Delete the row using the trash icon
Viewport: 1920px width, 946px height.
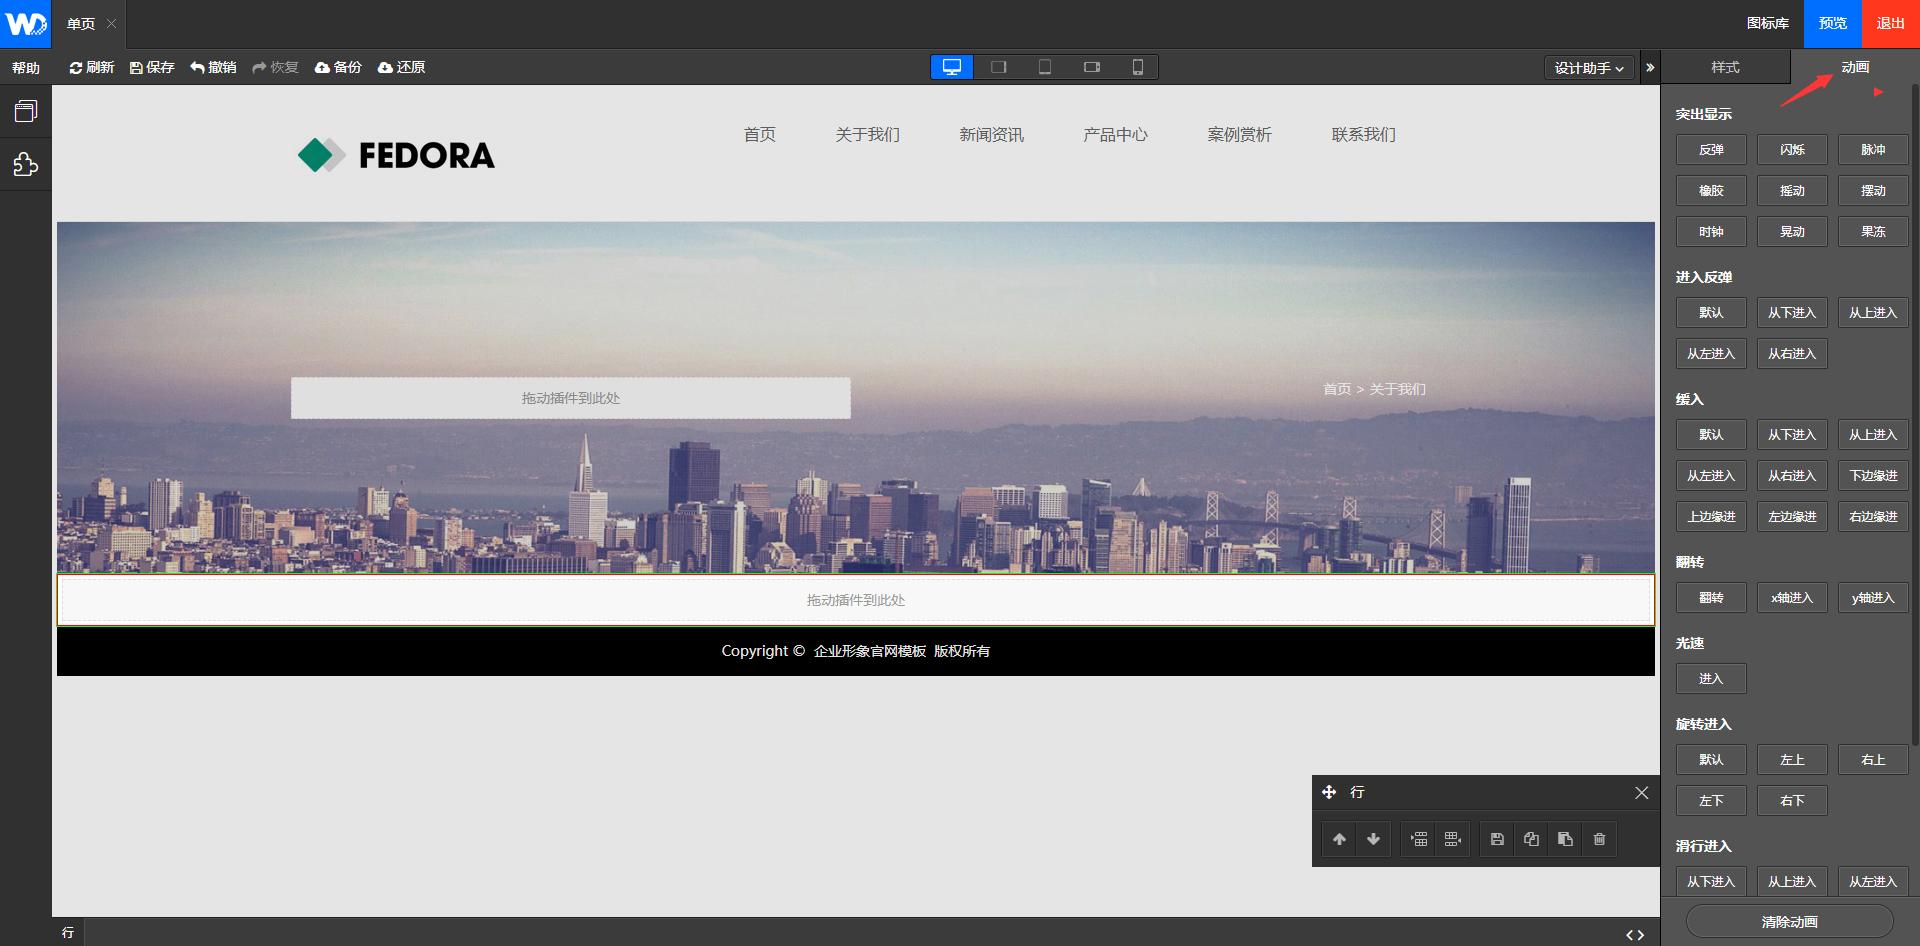coord(1599,839)
